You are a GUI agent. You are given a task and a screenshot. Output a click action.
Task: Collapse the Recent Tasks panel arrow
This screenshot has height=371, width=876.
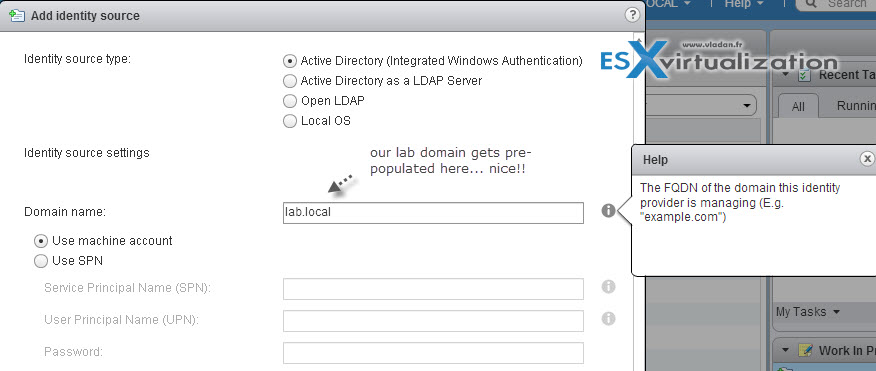(x=786, y=75)
